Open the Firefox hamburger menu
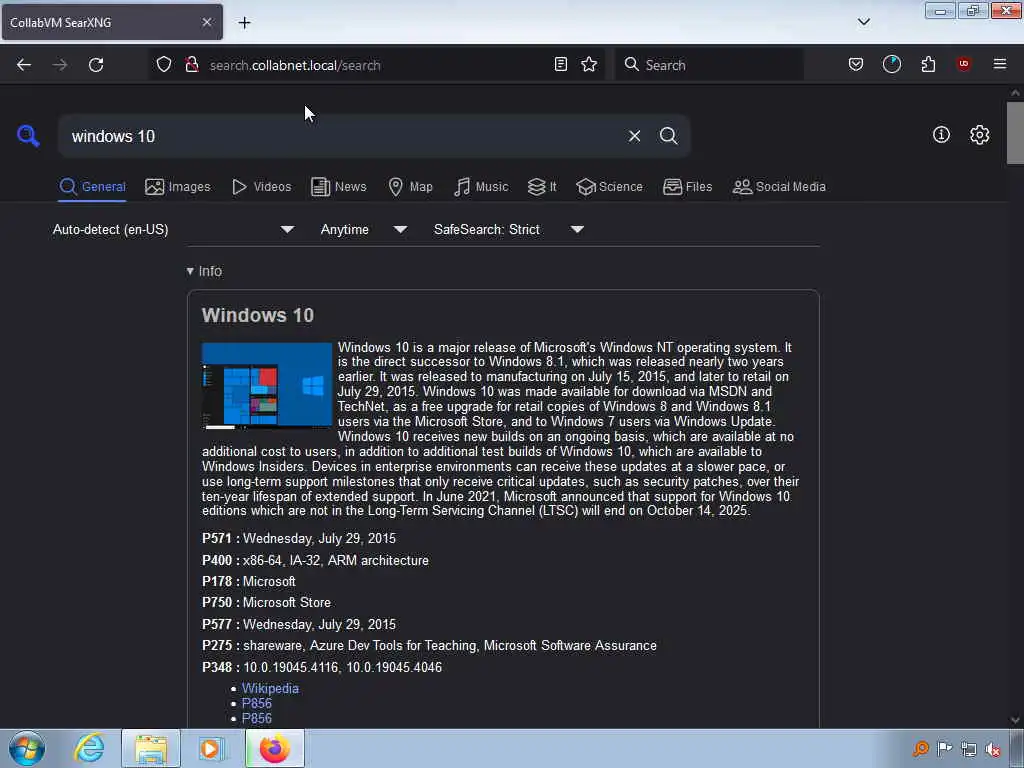Image resolution: width=1024 pixels, height=768 pixels. click(x=999, y=64)
